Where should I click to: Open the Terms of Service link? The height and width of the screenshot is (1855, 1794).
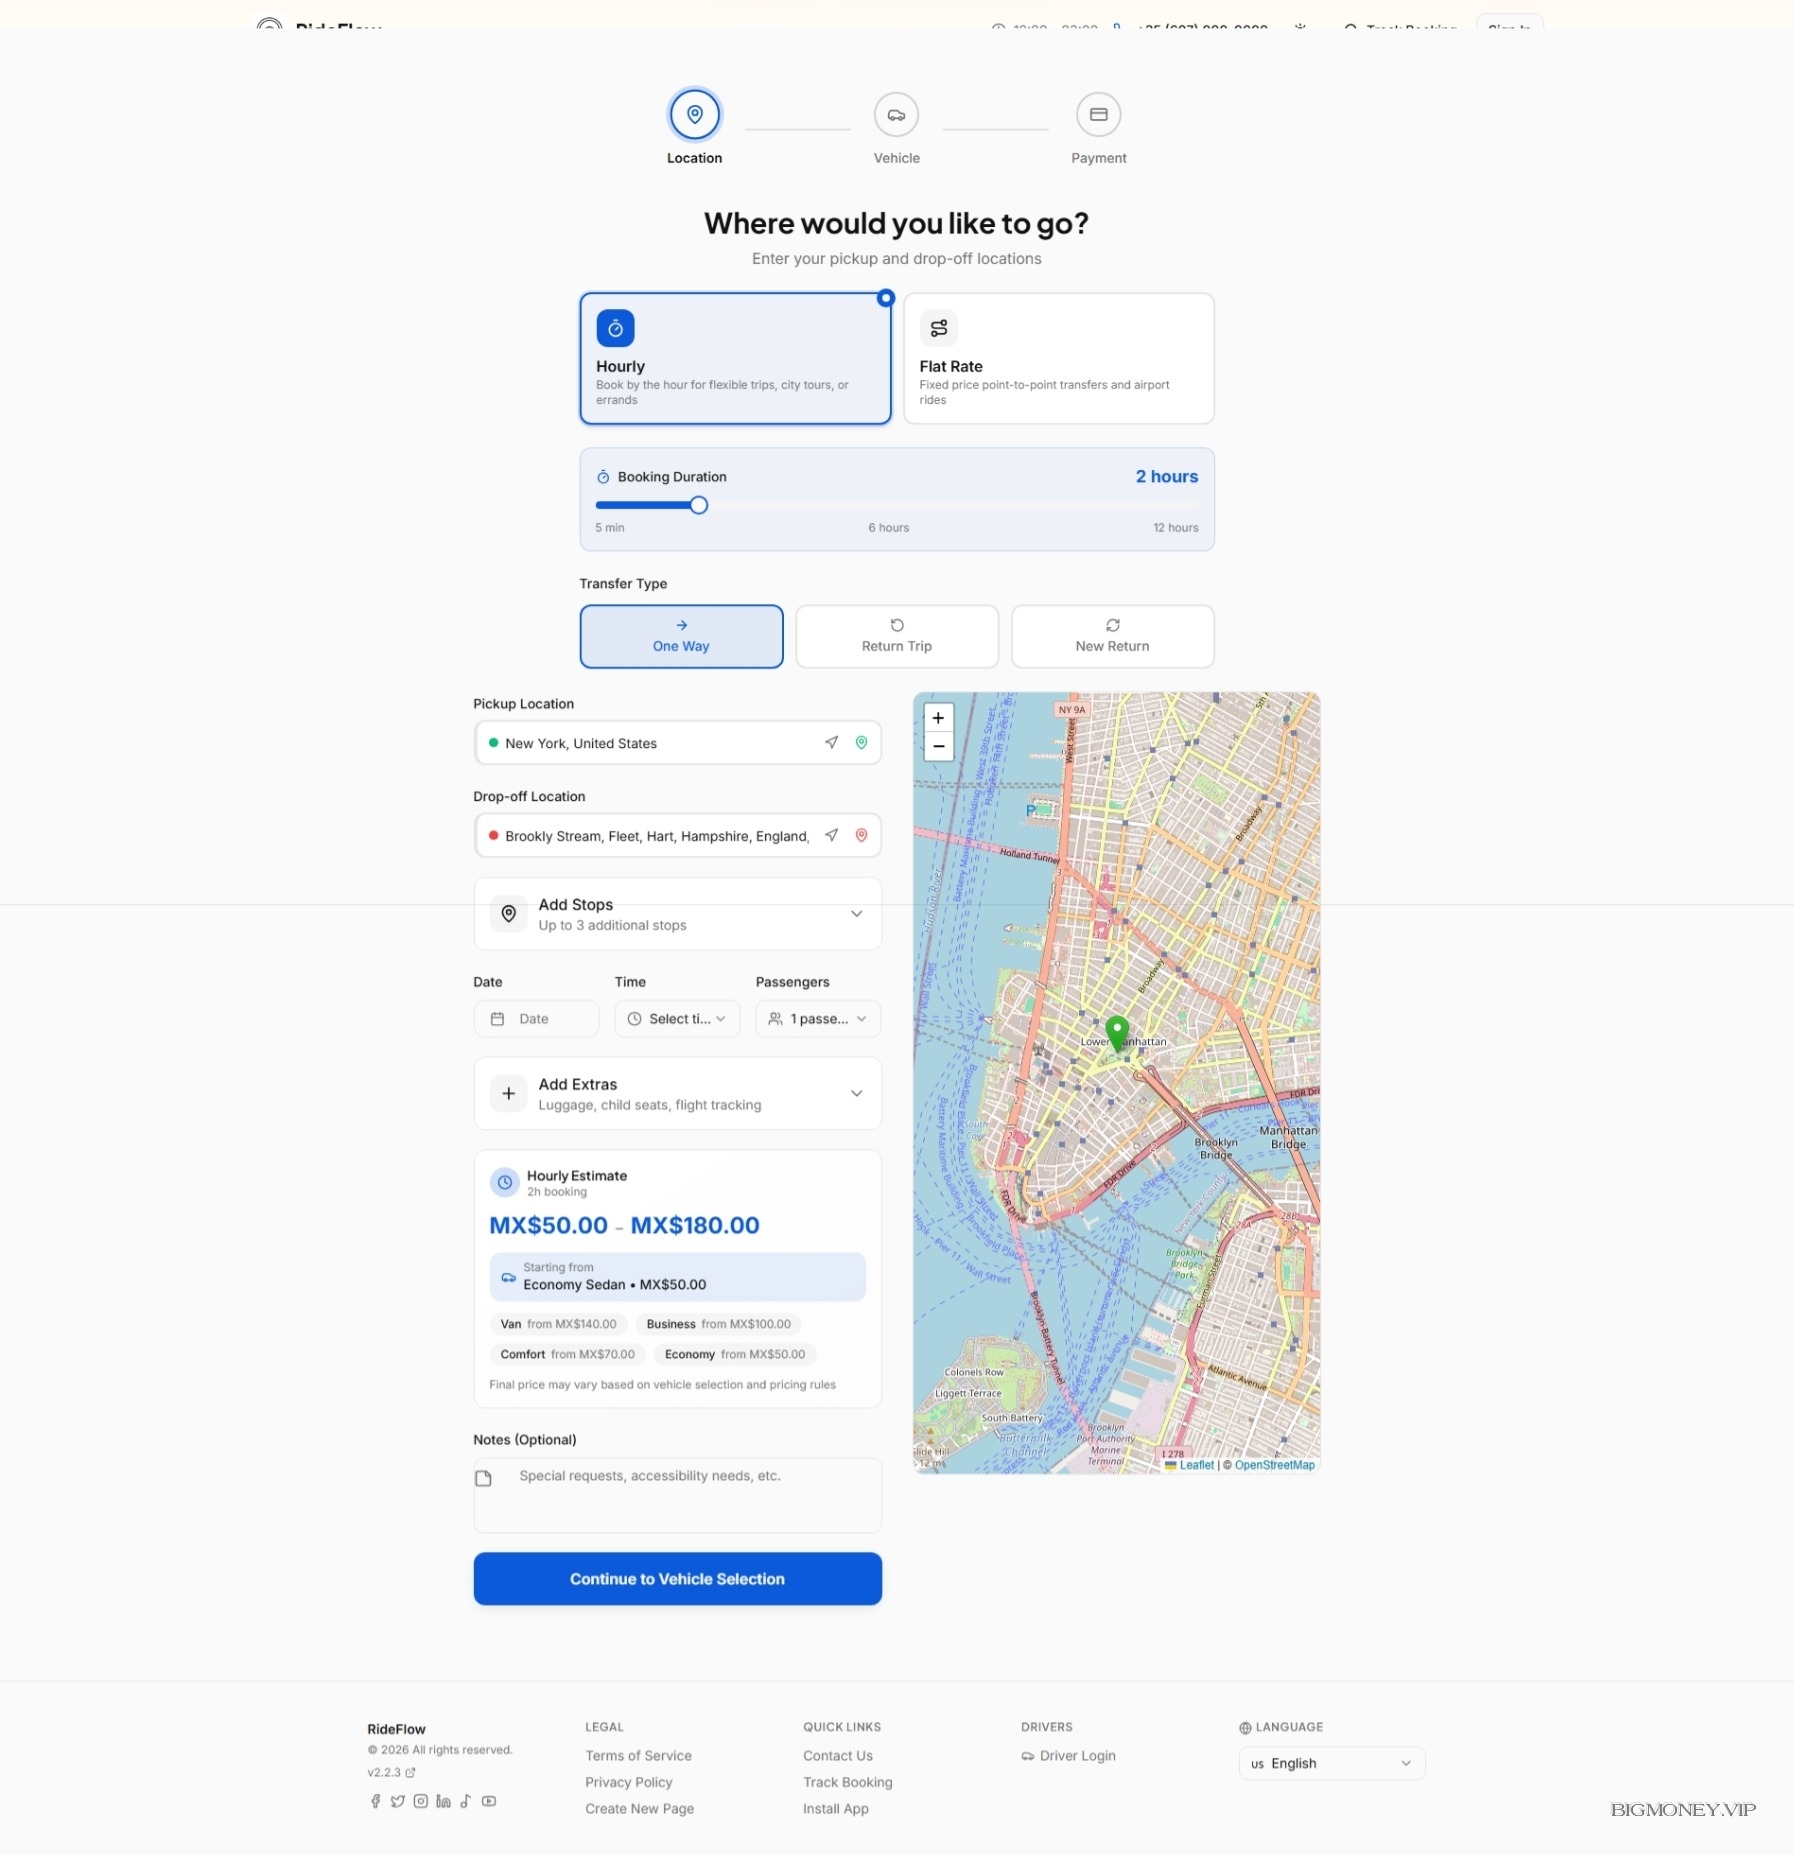[x=638, y=1756]
